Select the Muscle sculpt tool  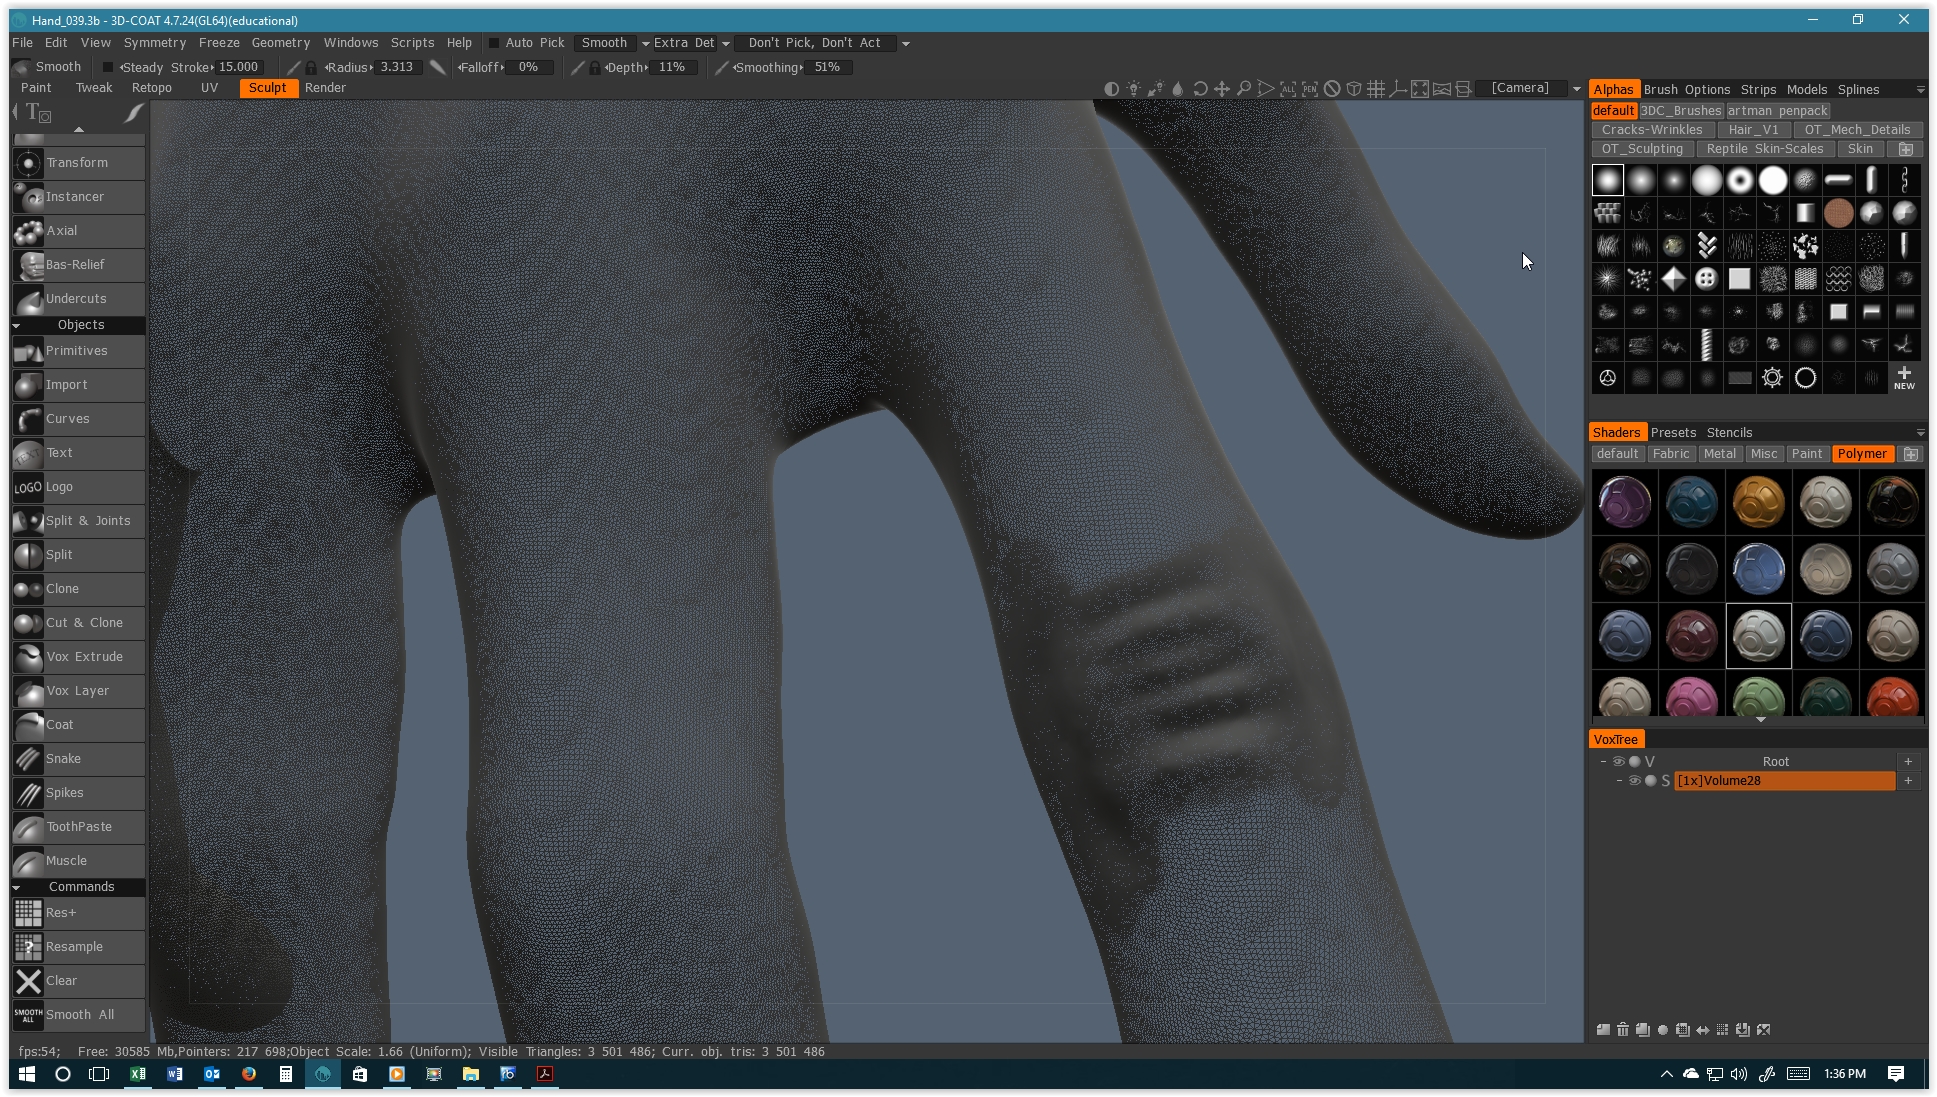(66, 860)
